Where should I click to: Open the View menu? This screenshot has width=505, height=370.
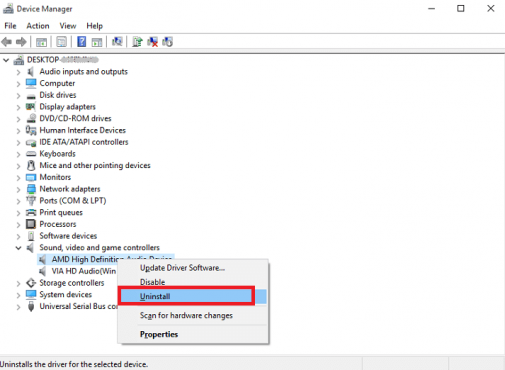tap(68, 26)
